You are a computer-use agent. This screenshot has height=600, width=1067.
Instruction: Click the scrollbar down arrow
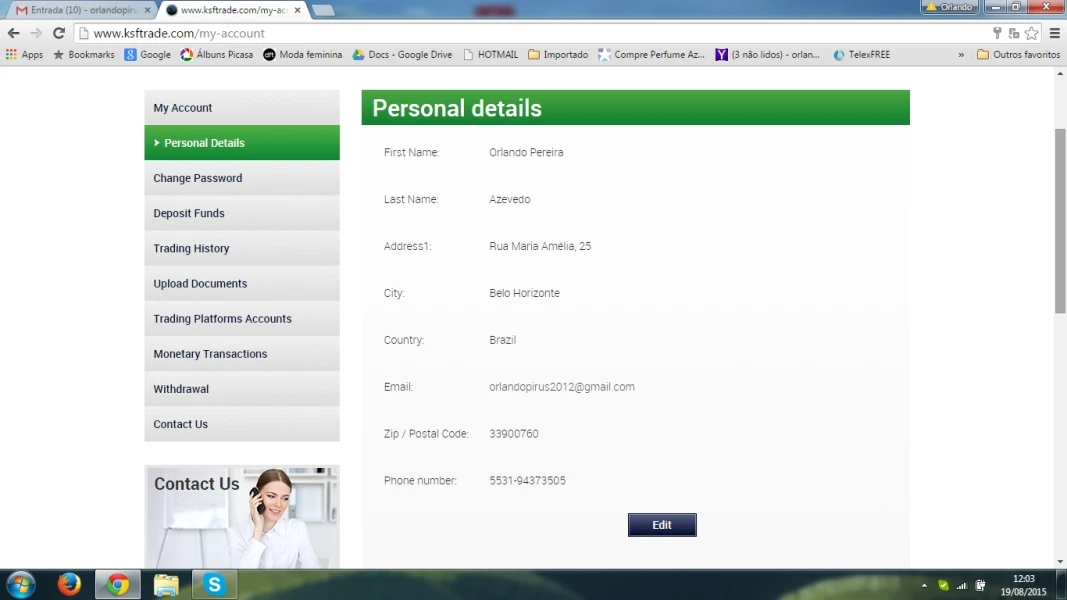[x=1060, y=562]
